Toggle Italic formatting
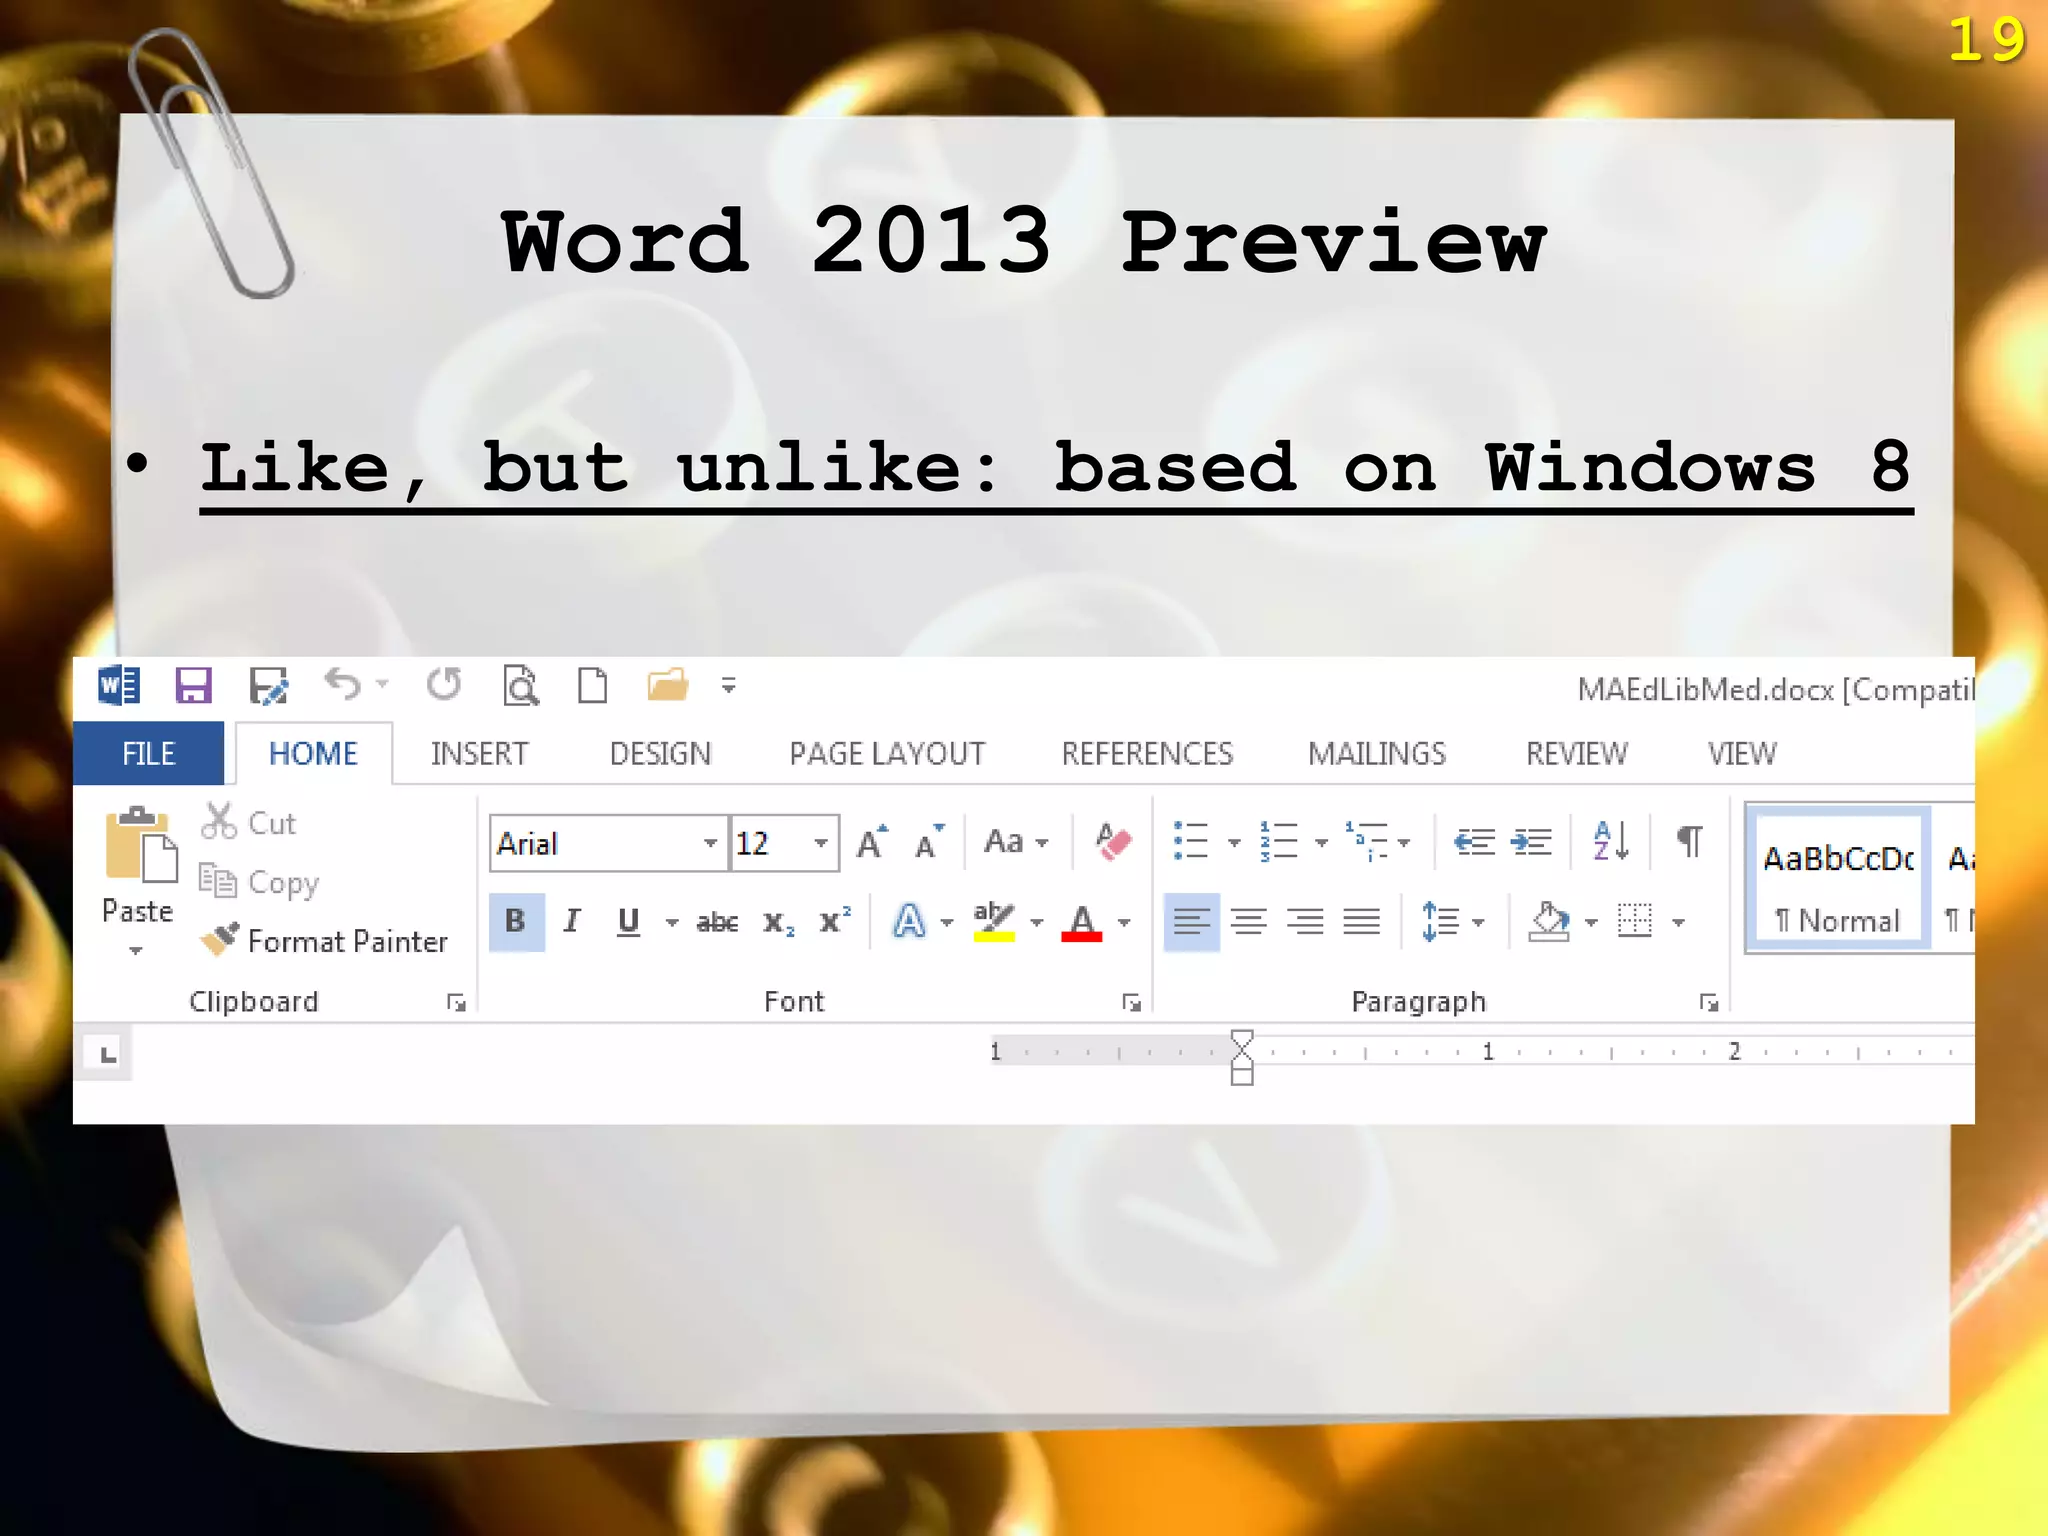2048x1536 pixels. click(x=572, y=921)
